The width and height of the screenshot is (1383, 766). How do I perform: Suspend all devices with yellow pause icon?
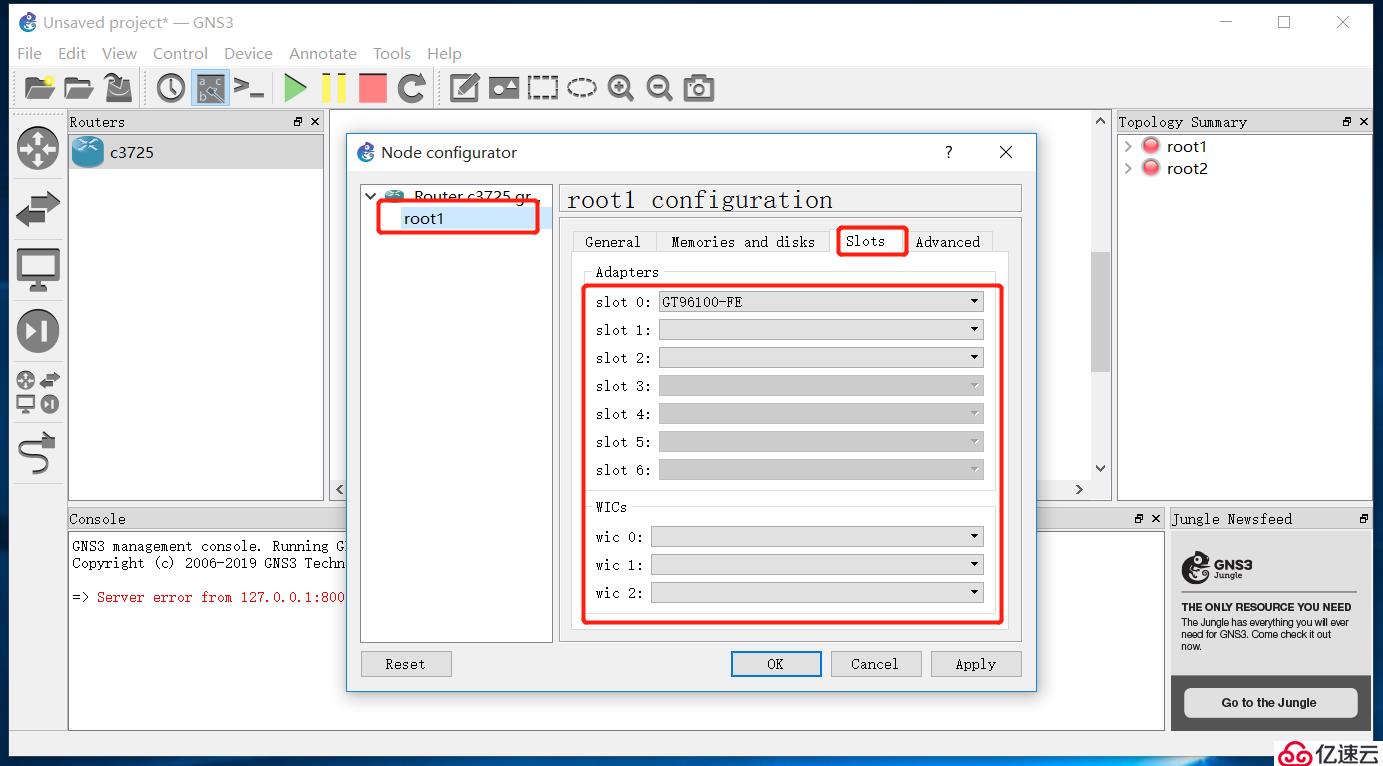pos(334,88)
